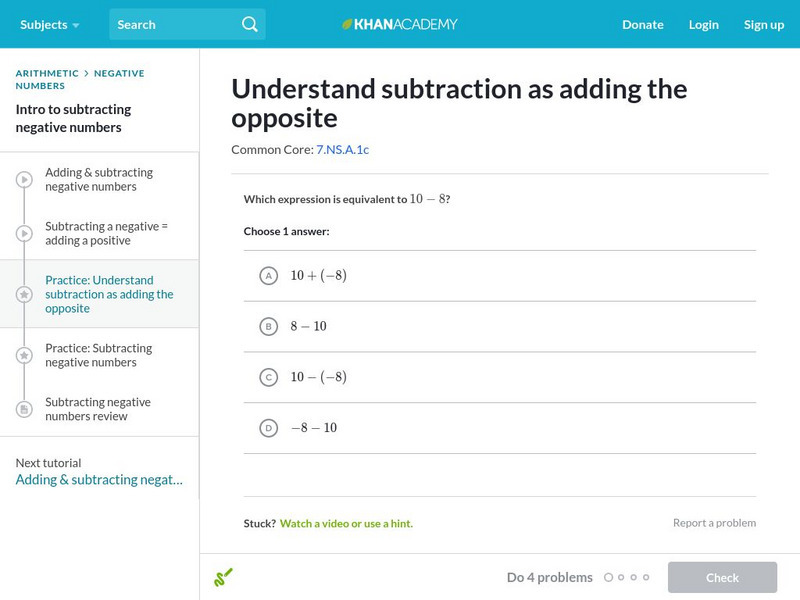The width and height of the screenshot is (800, 600).
Task: Select answer C: 10 − (−8)
Action: 268,378
